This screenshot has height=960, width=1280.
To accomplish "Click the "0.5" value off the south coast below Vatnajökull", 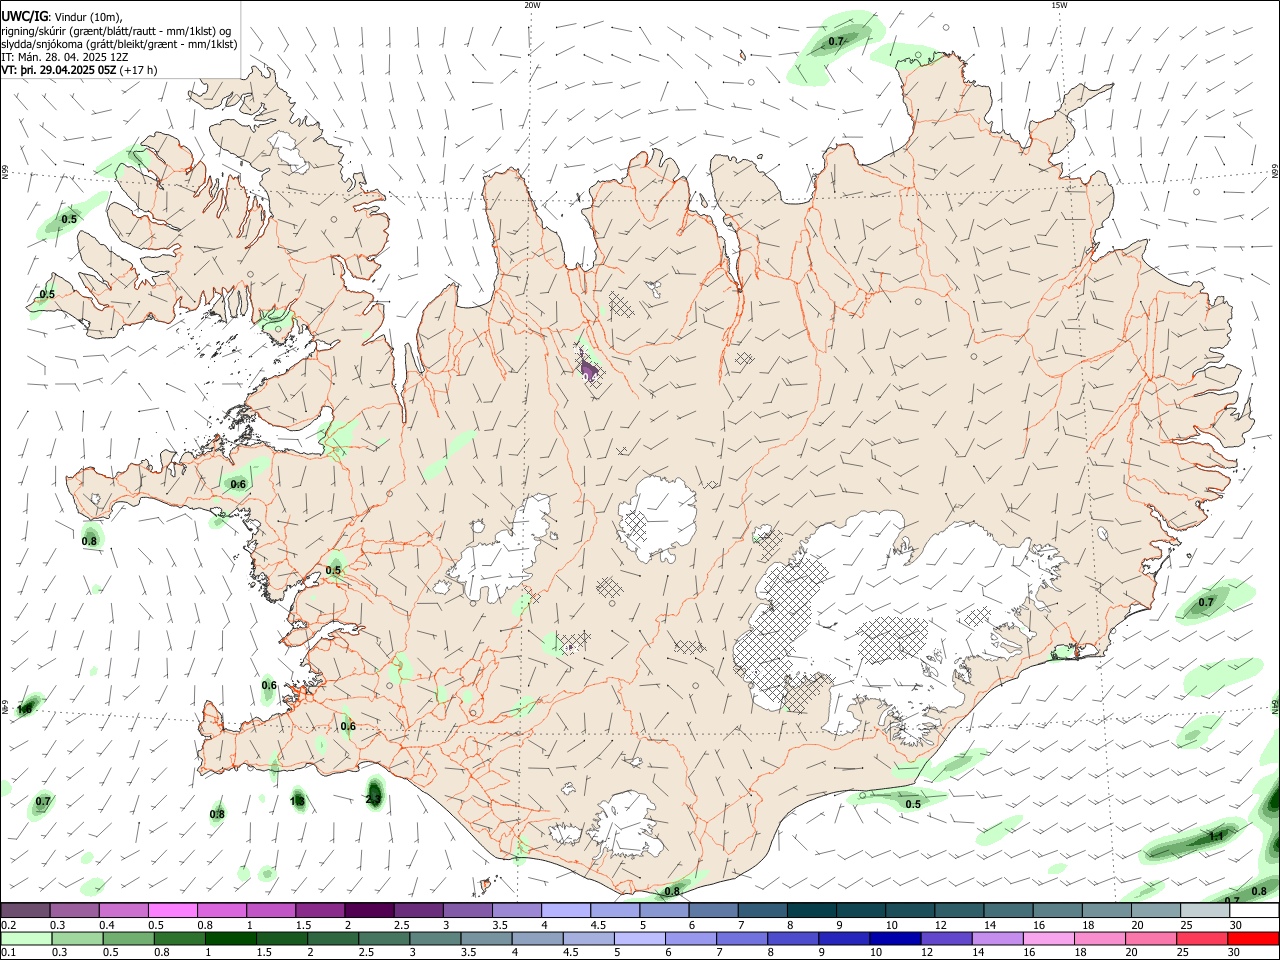I will [x=913, y=804].
